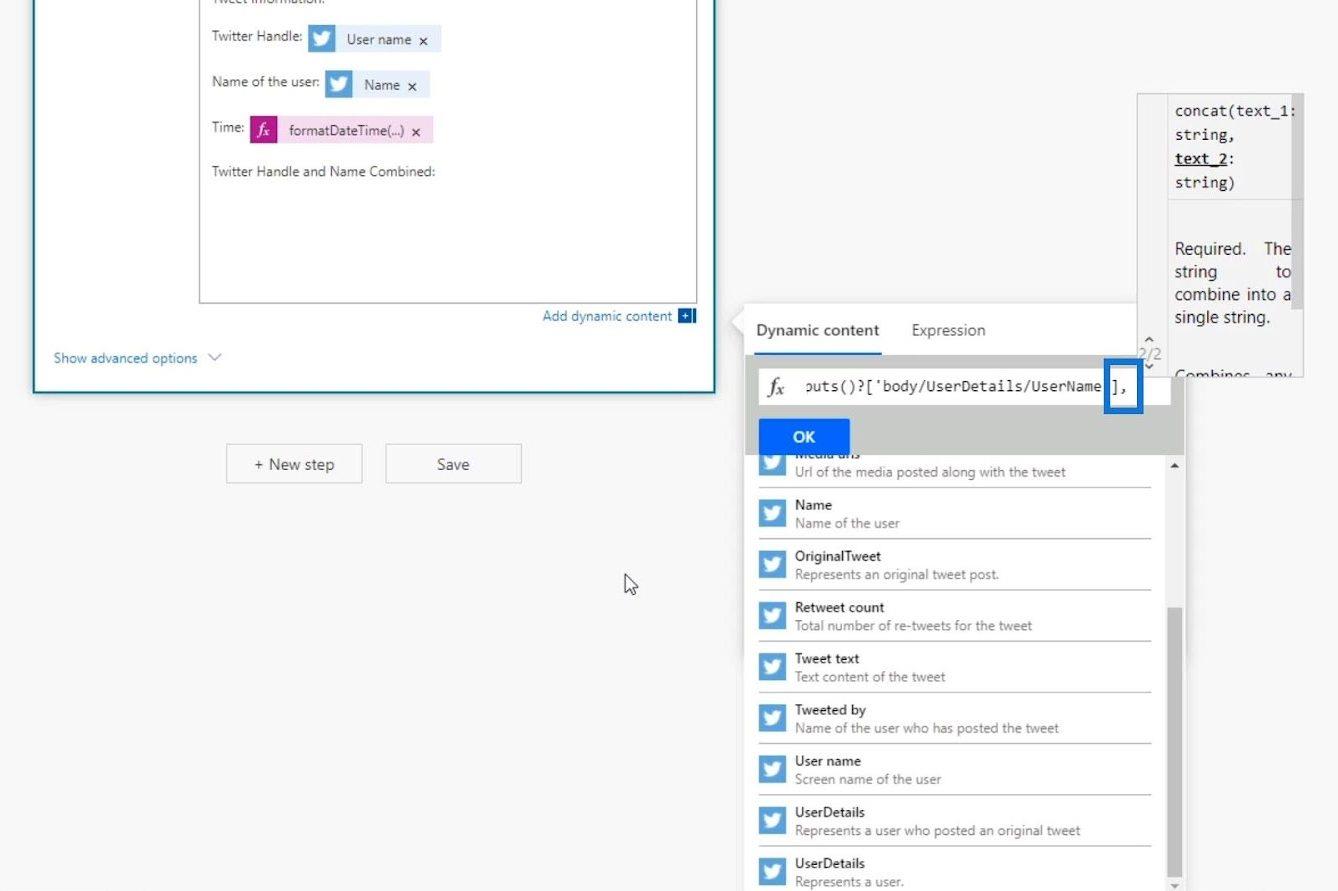The width and height of the screenshot is (1338, 891).
Task: Remove the formatDateTime expression token
Action: [x=416, y=132]
